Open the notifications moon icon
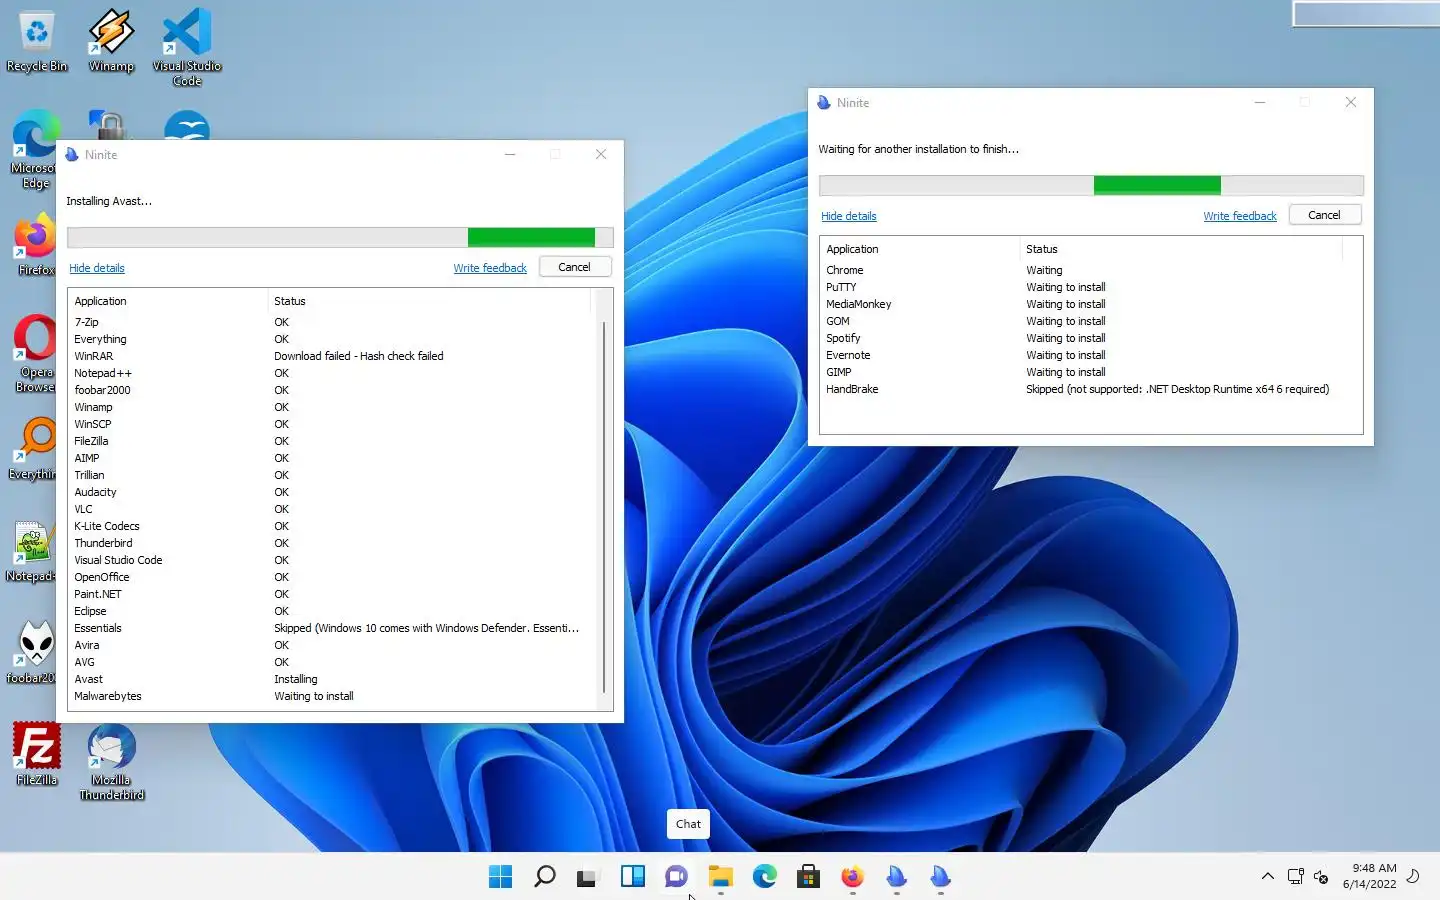The width and height of the screenshot is (1440, 900). [1413, 876]
